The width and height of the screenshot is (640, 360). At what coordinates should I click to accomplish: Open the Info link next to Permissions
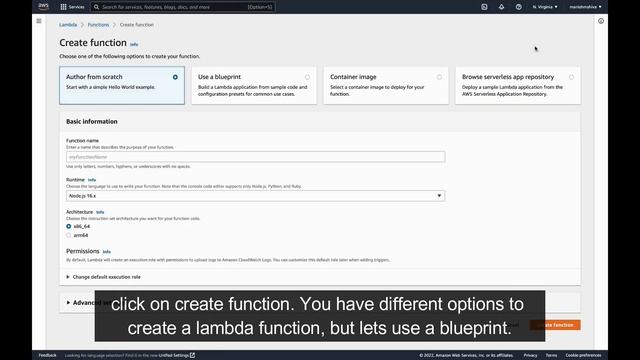click(x=107, y=251)
